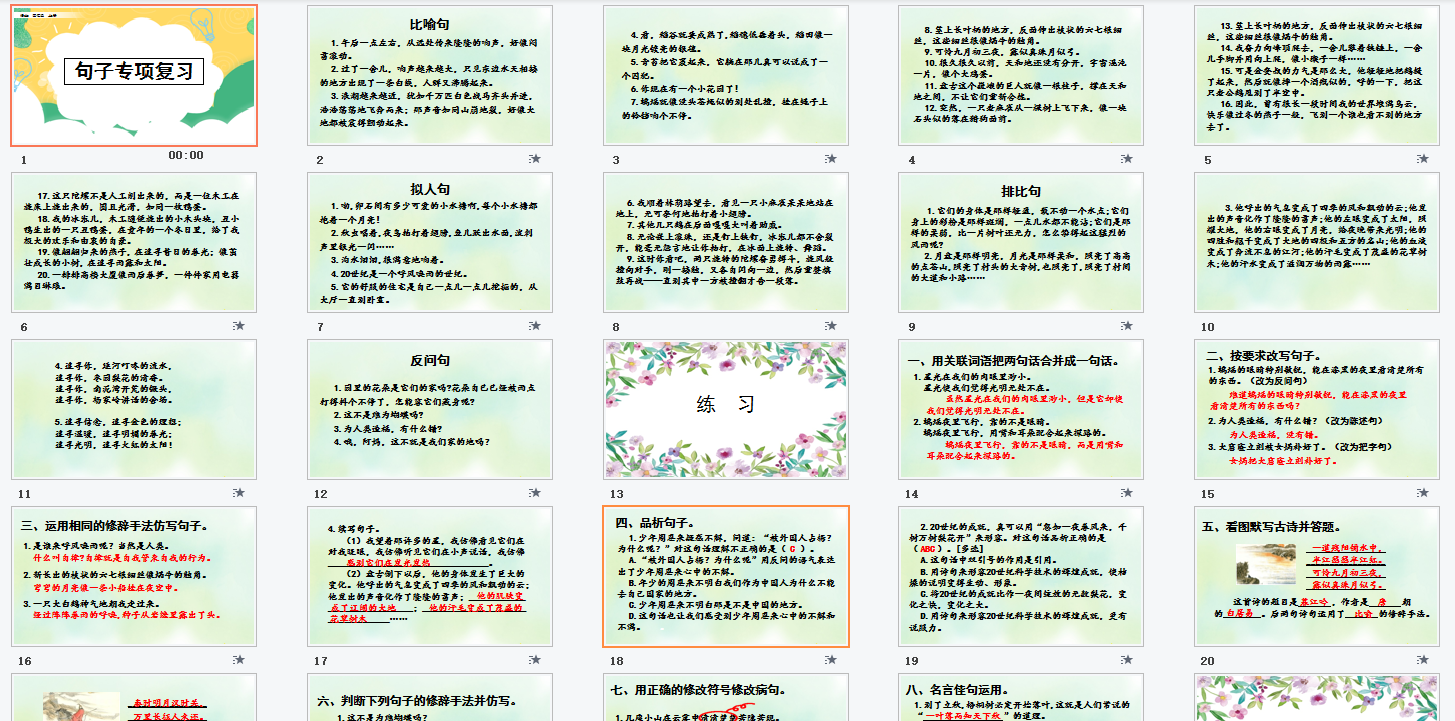Select slide 9 titled 排比句
Viewport: 1455px width, 721px height.
point(1022,242)
